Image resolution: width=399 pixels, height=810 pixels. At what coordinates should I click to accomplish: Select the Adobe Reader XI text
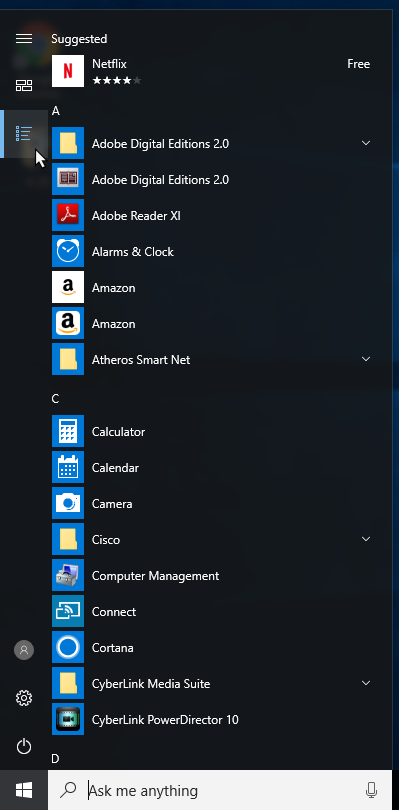(x=136, y=216)
